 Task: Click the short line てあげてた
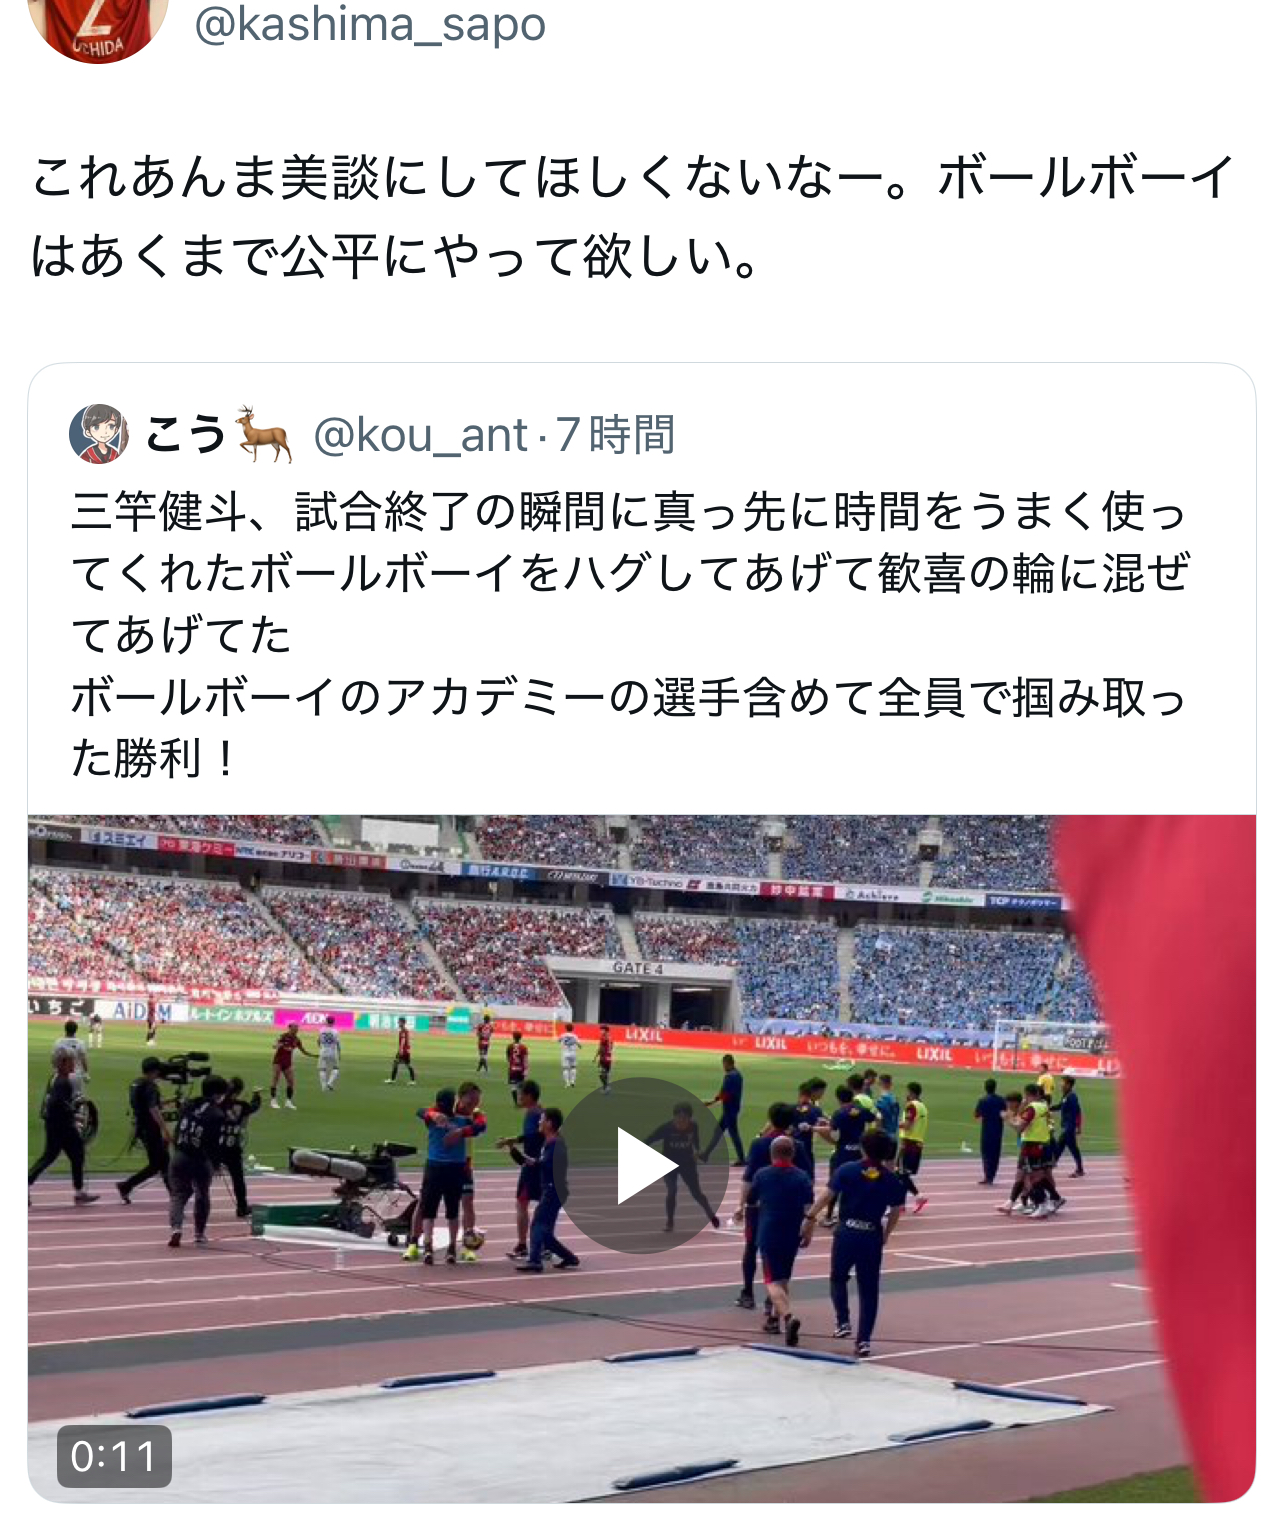pyautogui.click(x=181, y=635)
